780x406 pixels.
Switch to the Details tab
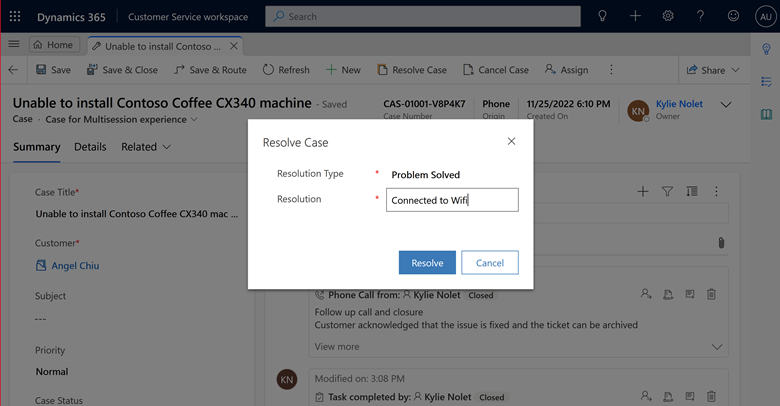90,147
